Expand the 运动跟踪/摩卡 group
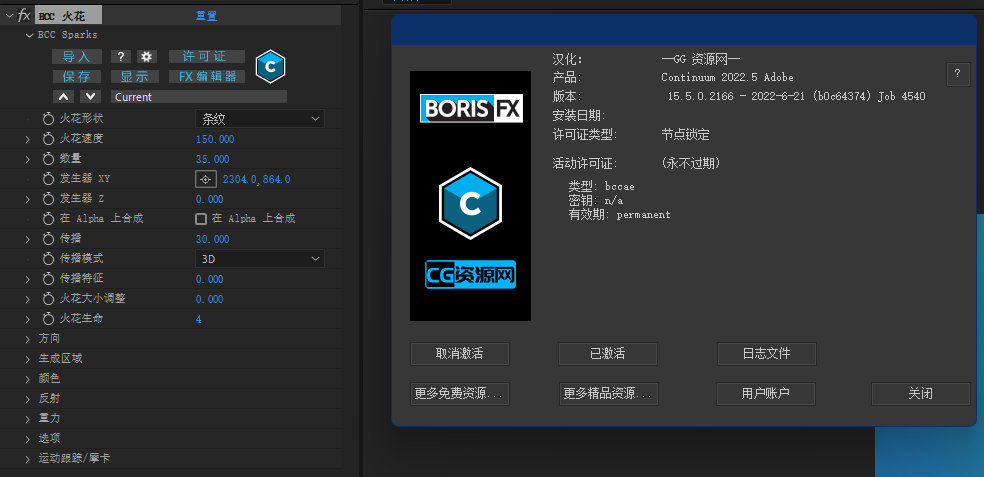This screenshot has width=984, height=477. pos(28,459)
